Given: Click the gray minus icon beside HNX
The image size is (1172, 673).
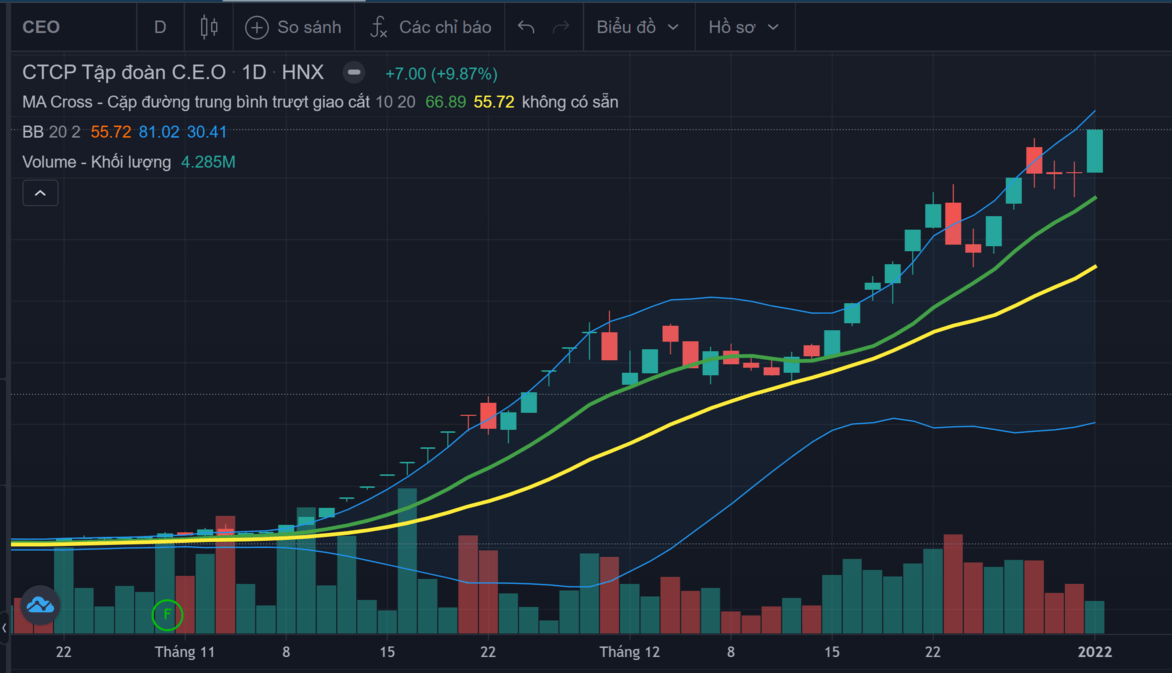Looking at the screenshot, I should coord(353,73).
